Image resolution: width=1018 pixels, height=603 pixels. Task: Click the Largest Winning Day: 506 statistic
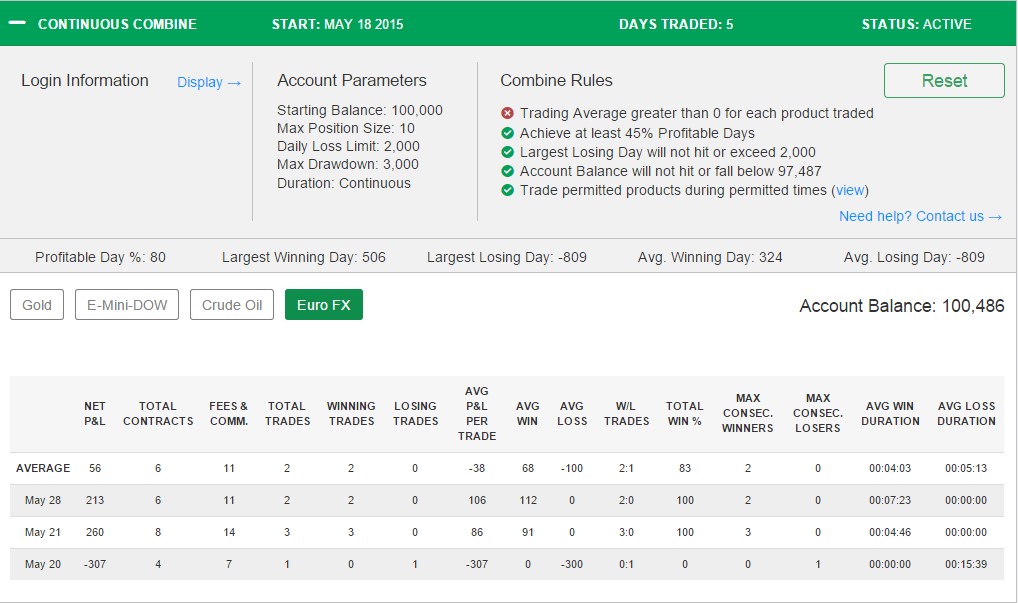tap(303, 257)
